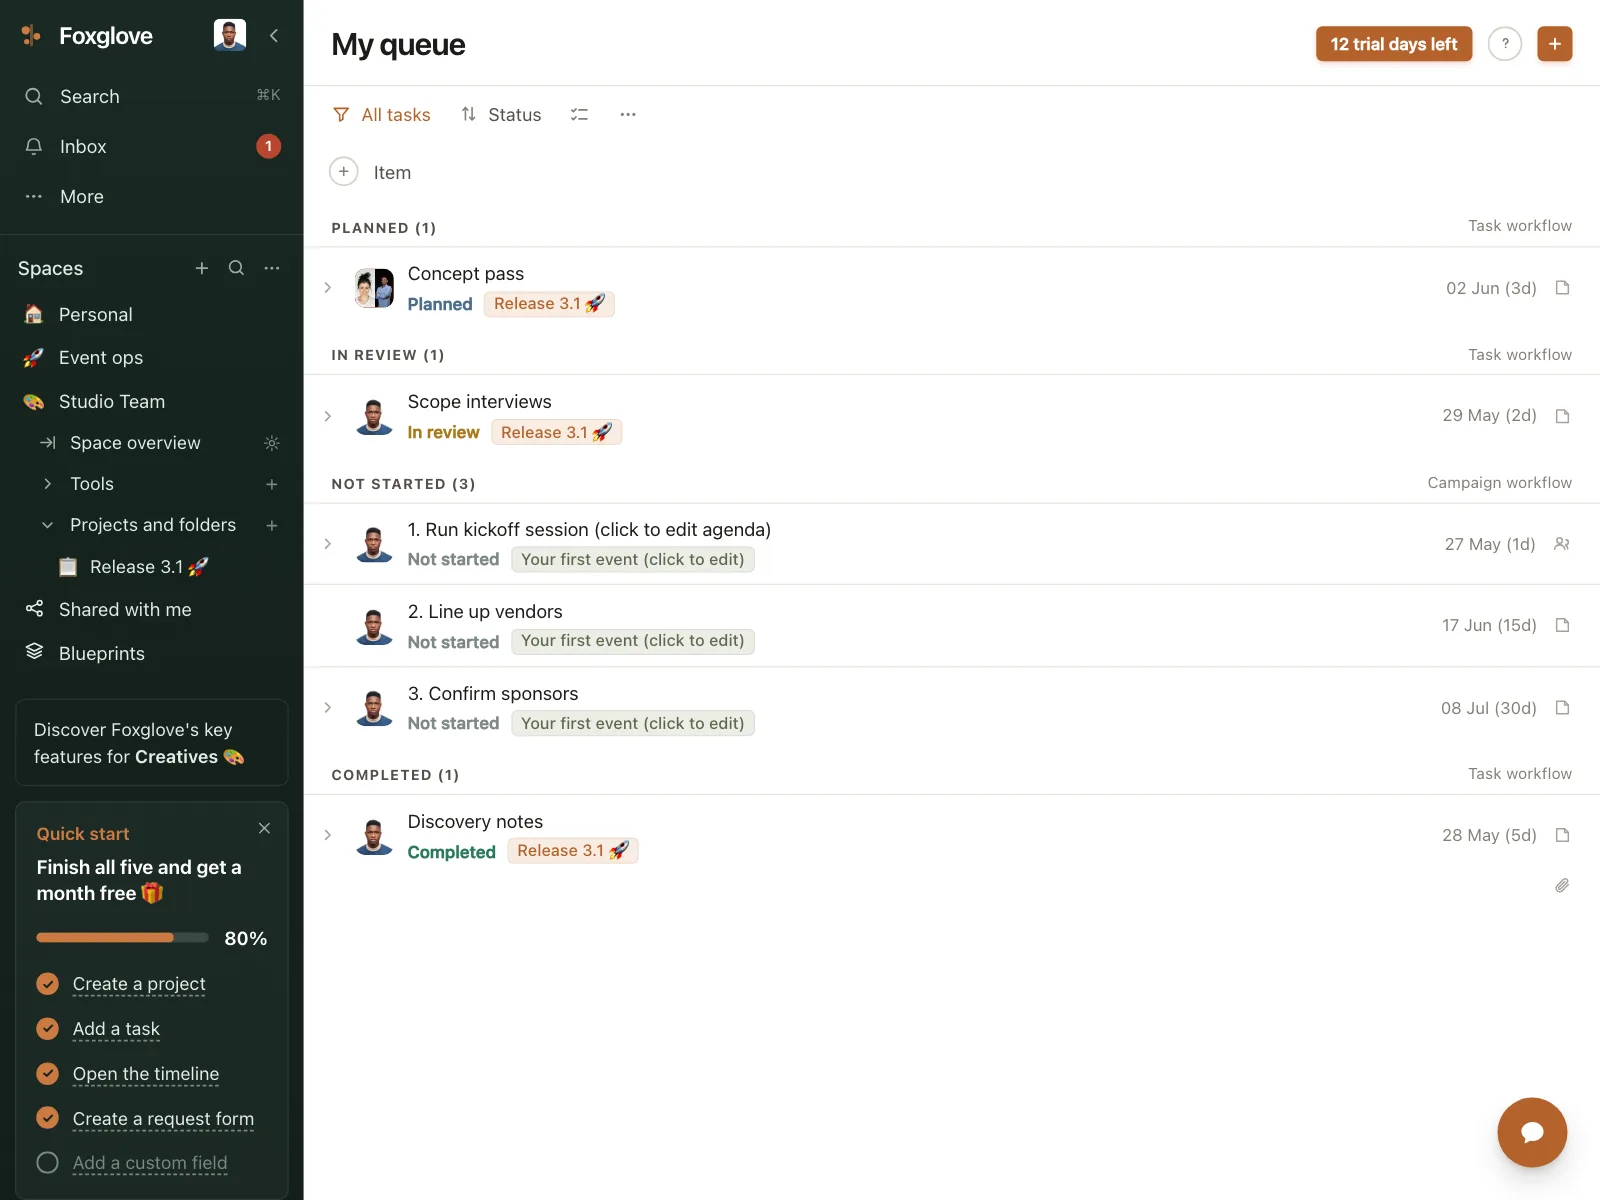Click the Concept pass assignee avatars
This screenshot has width=1600, height=1200.
375,288
